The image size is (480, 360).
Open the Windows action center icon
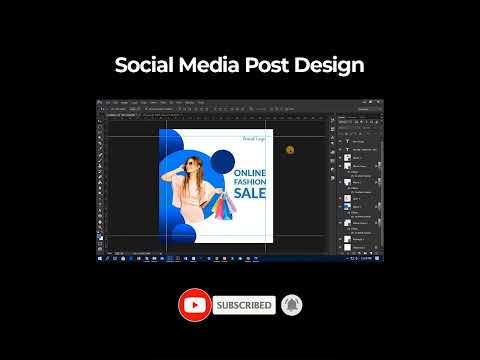377,258
